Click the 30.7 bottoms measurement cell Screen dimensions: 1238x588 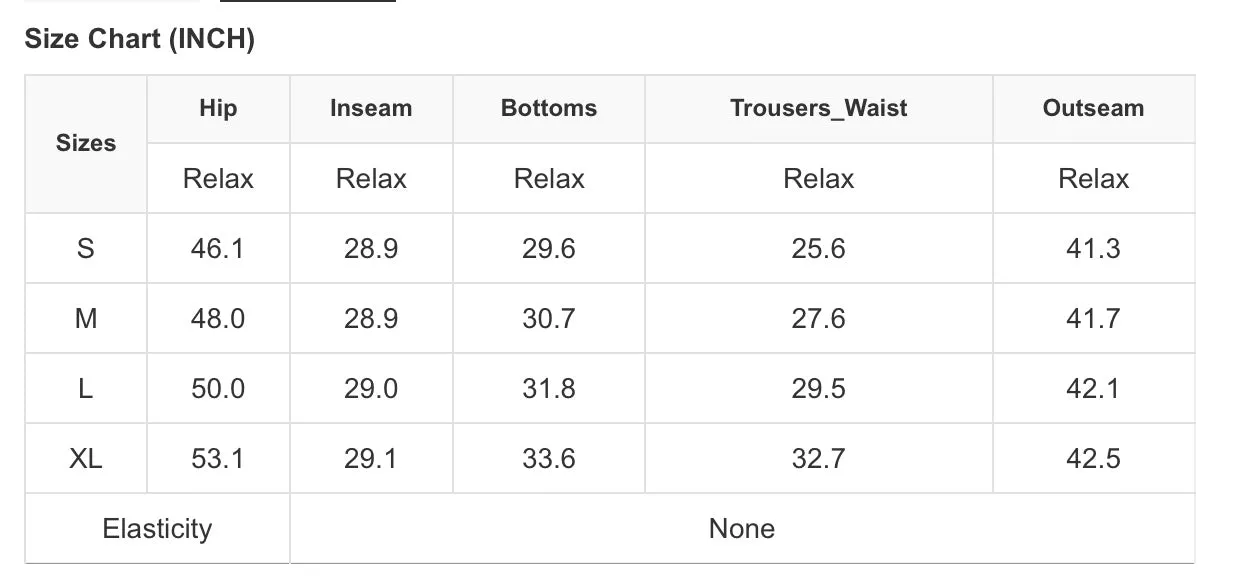pyautogui.click(x=549, y=318)
